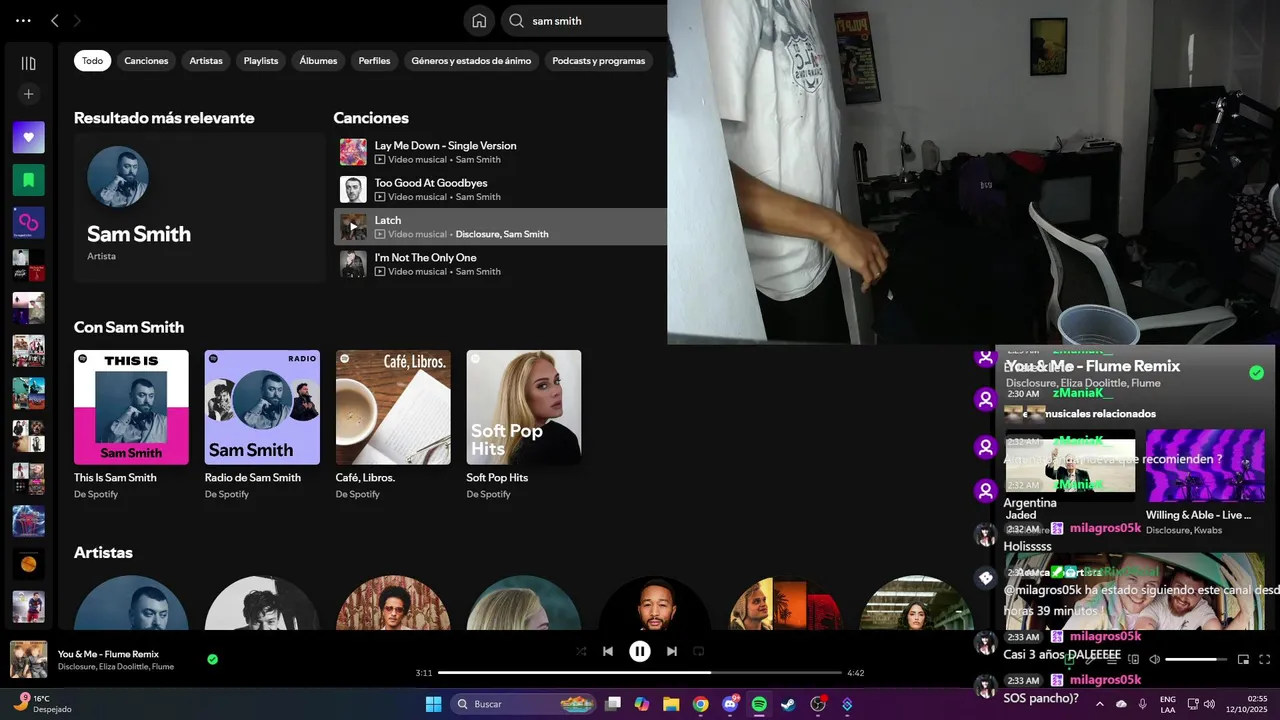Switch to Spotify on the taskbar
This screenshot has height=720, width=1280.
pyautogui.click(x=759, y=704)
